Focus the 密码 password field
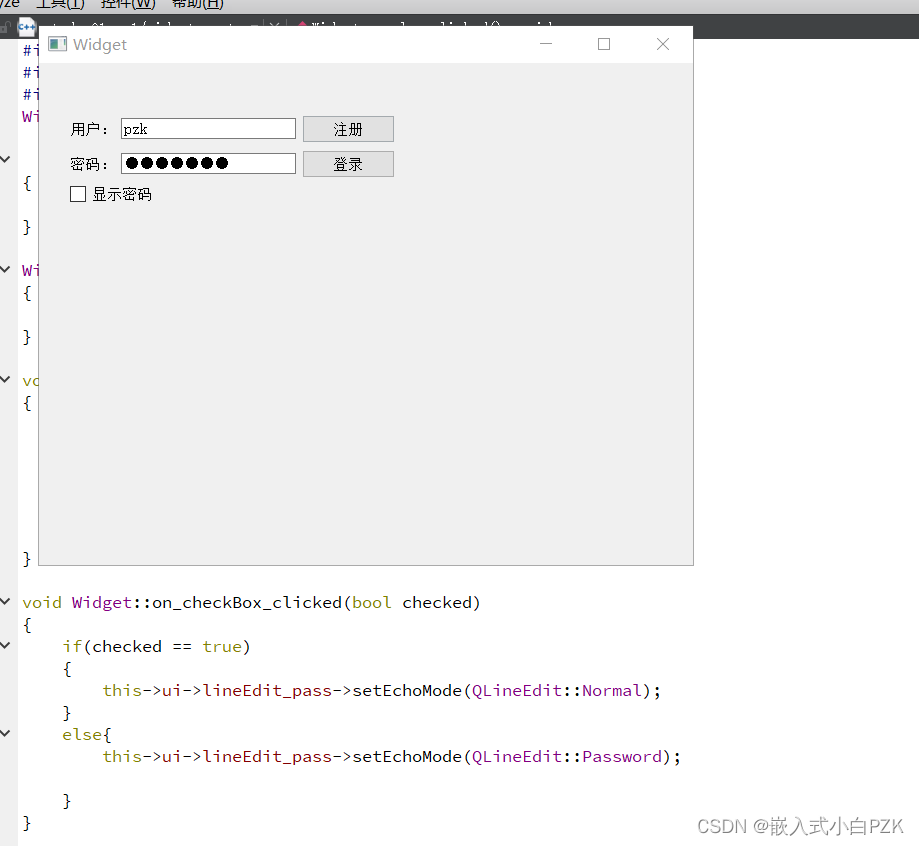 pyautogui.click(x=208, y=164)
